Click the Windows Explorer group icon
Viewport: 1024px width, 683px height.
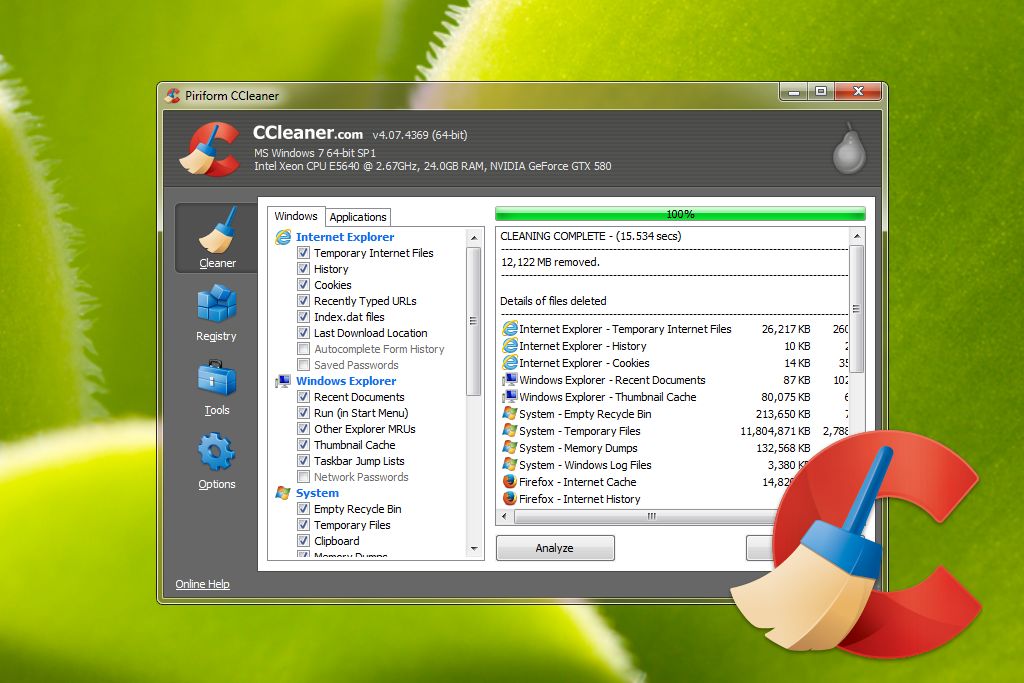pos(283,381)
